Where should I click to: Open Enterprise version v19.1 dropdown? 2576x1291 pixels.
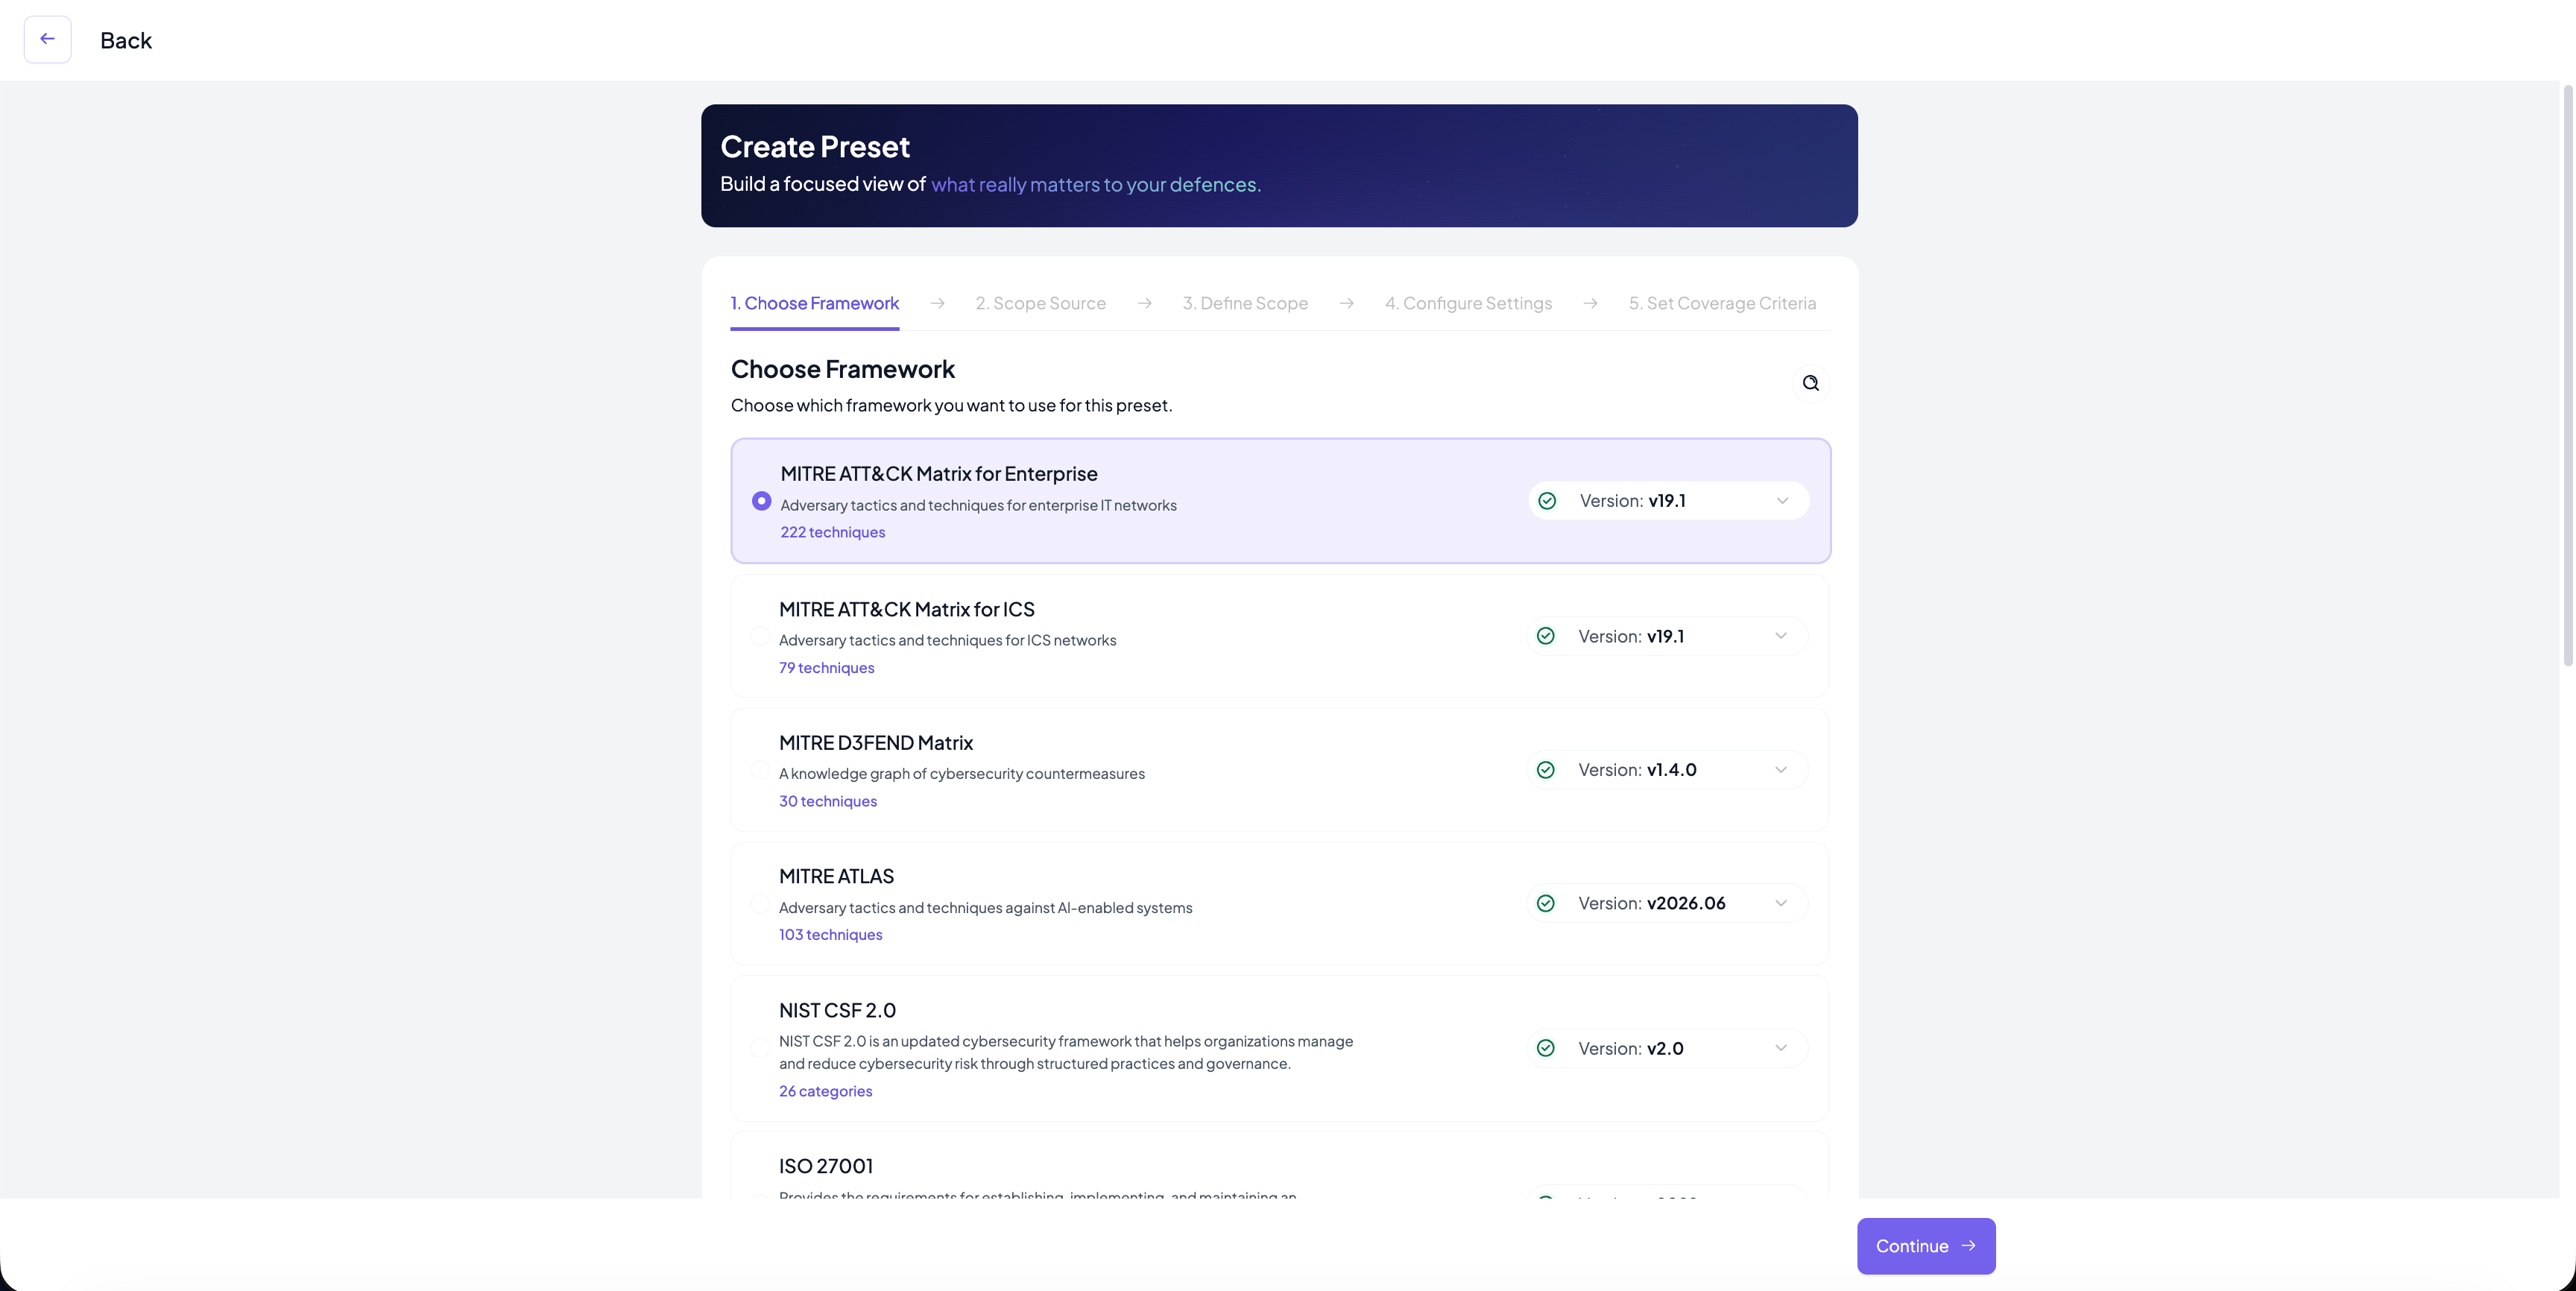(x=1668, y=501)
